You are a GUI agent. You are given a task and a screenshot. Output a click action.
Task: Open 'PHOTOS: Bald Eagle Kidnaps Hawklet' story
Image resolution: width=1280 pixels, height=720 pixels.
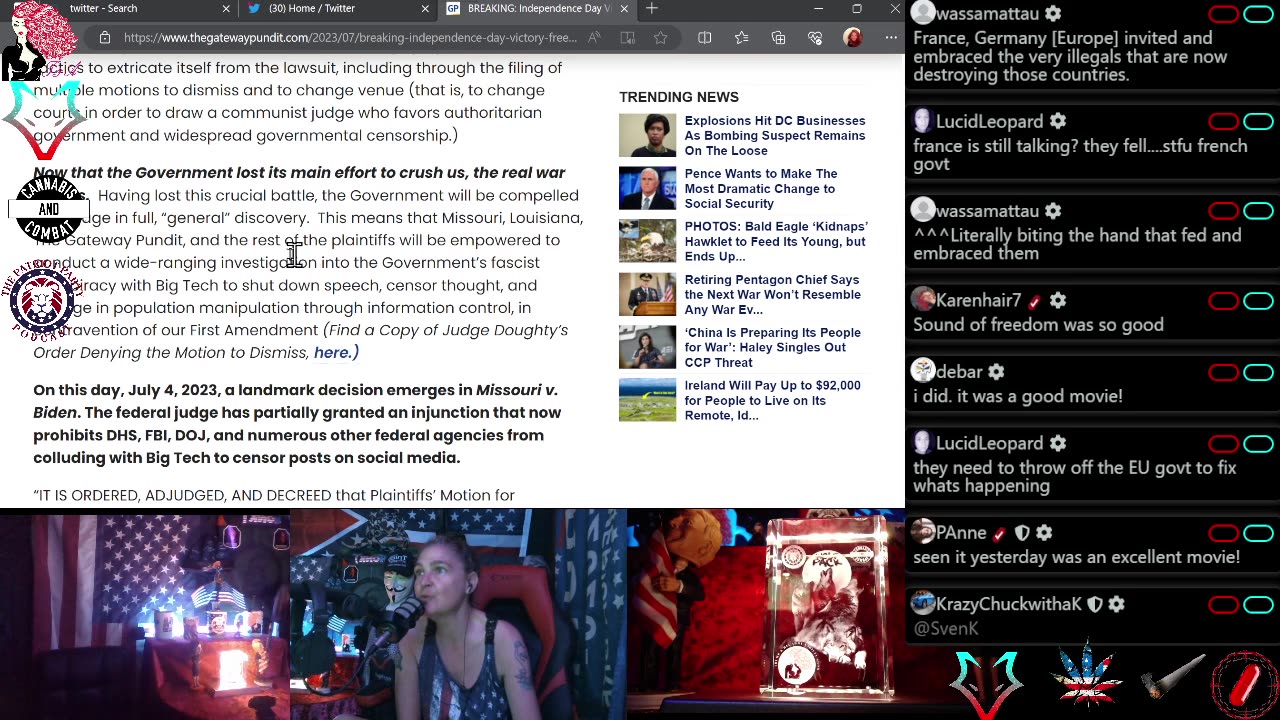click(776, 242)
